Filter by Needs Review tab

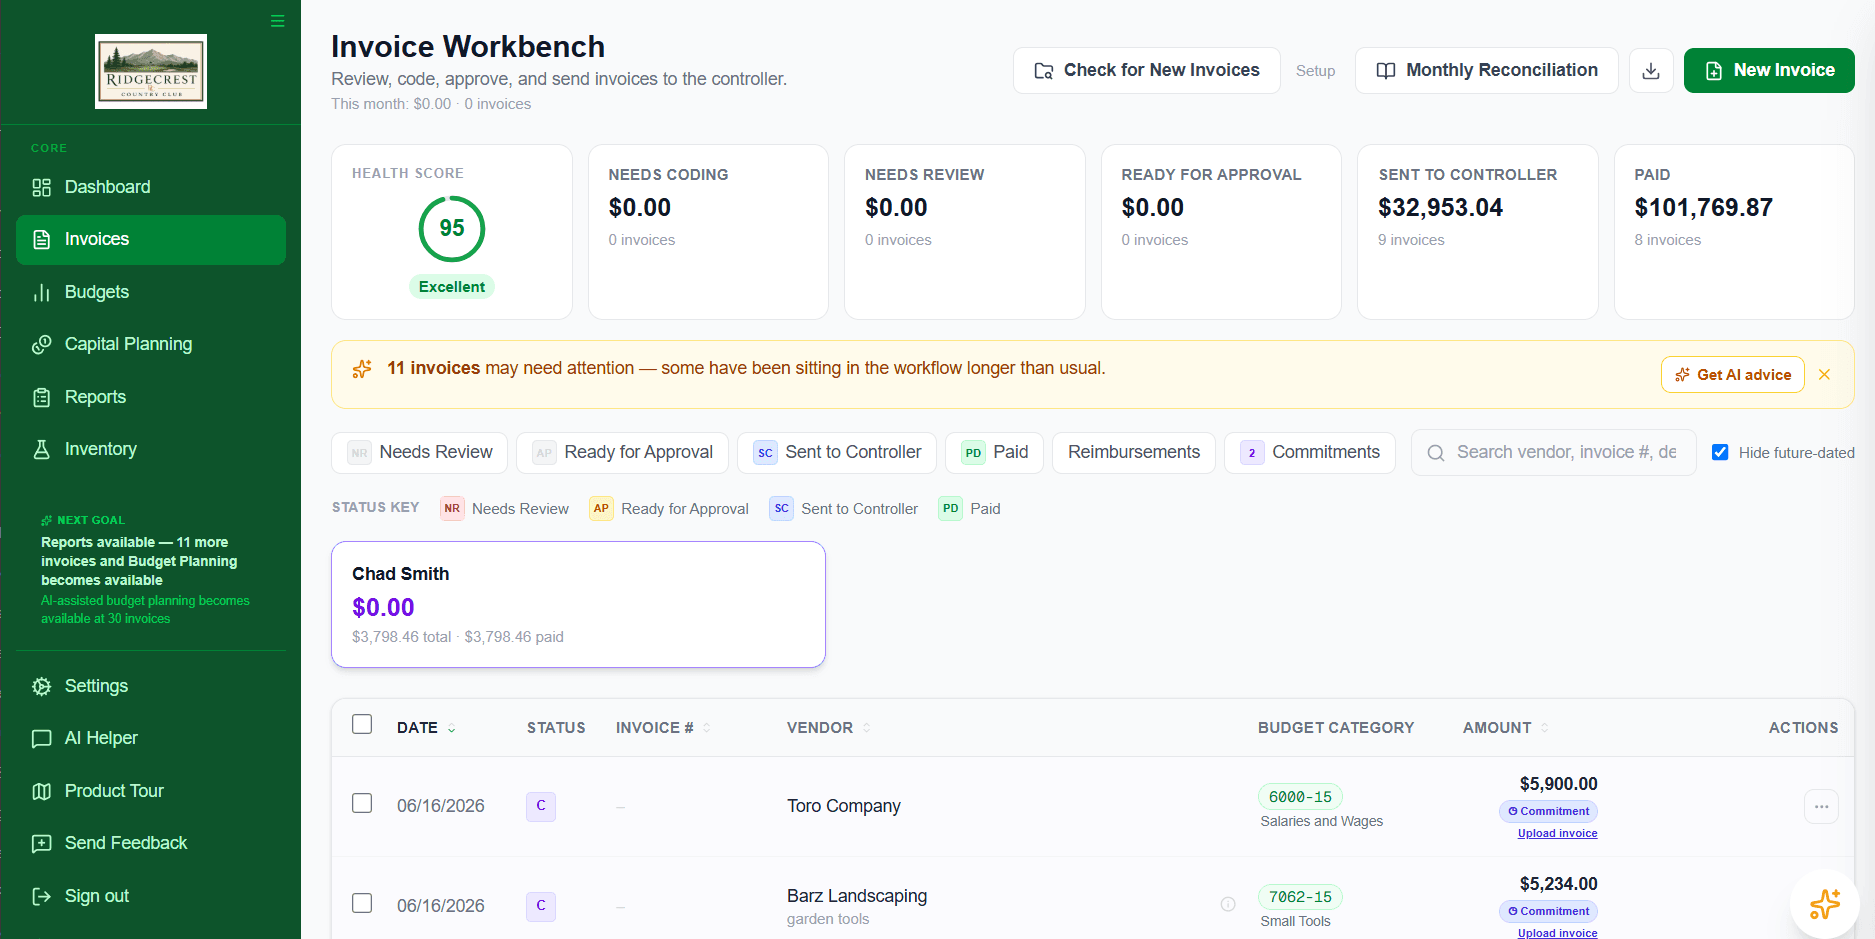pos(420,453)
